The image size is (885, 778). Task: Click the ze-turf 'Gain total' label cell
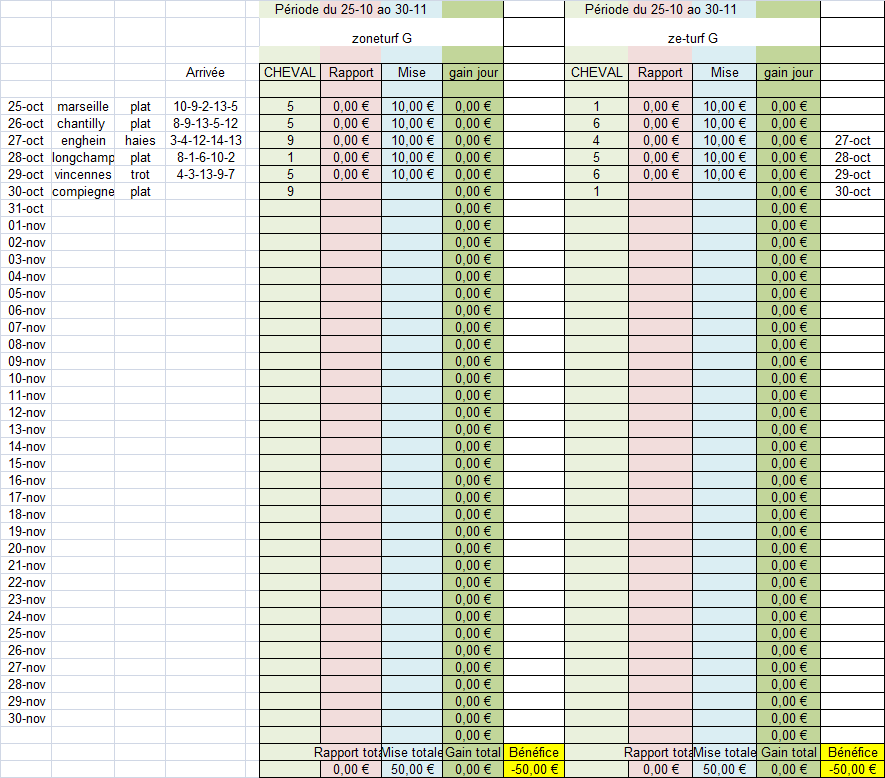788,752
